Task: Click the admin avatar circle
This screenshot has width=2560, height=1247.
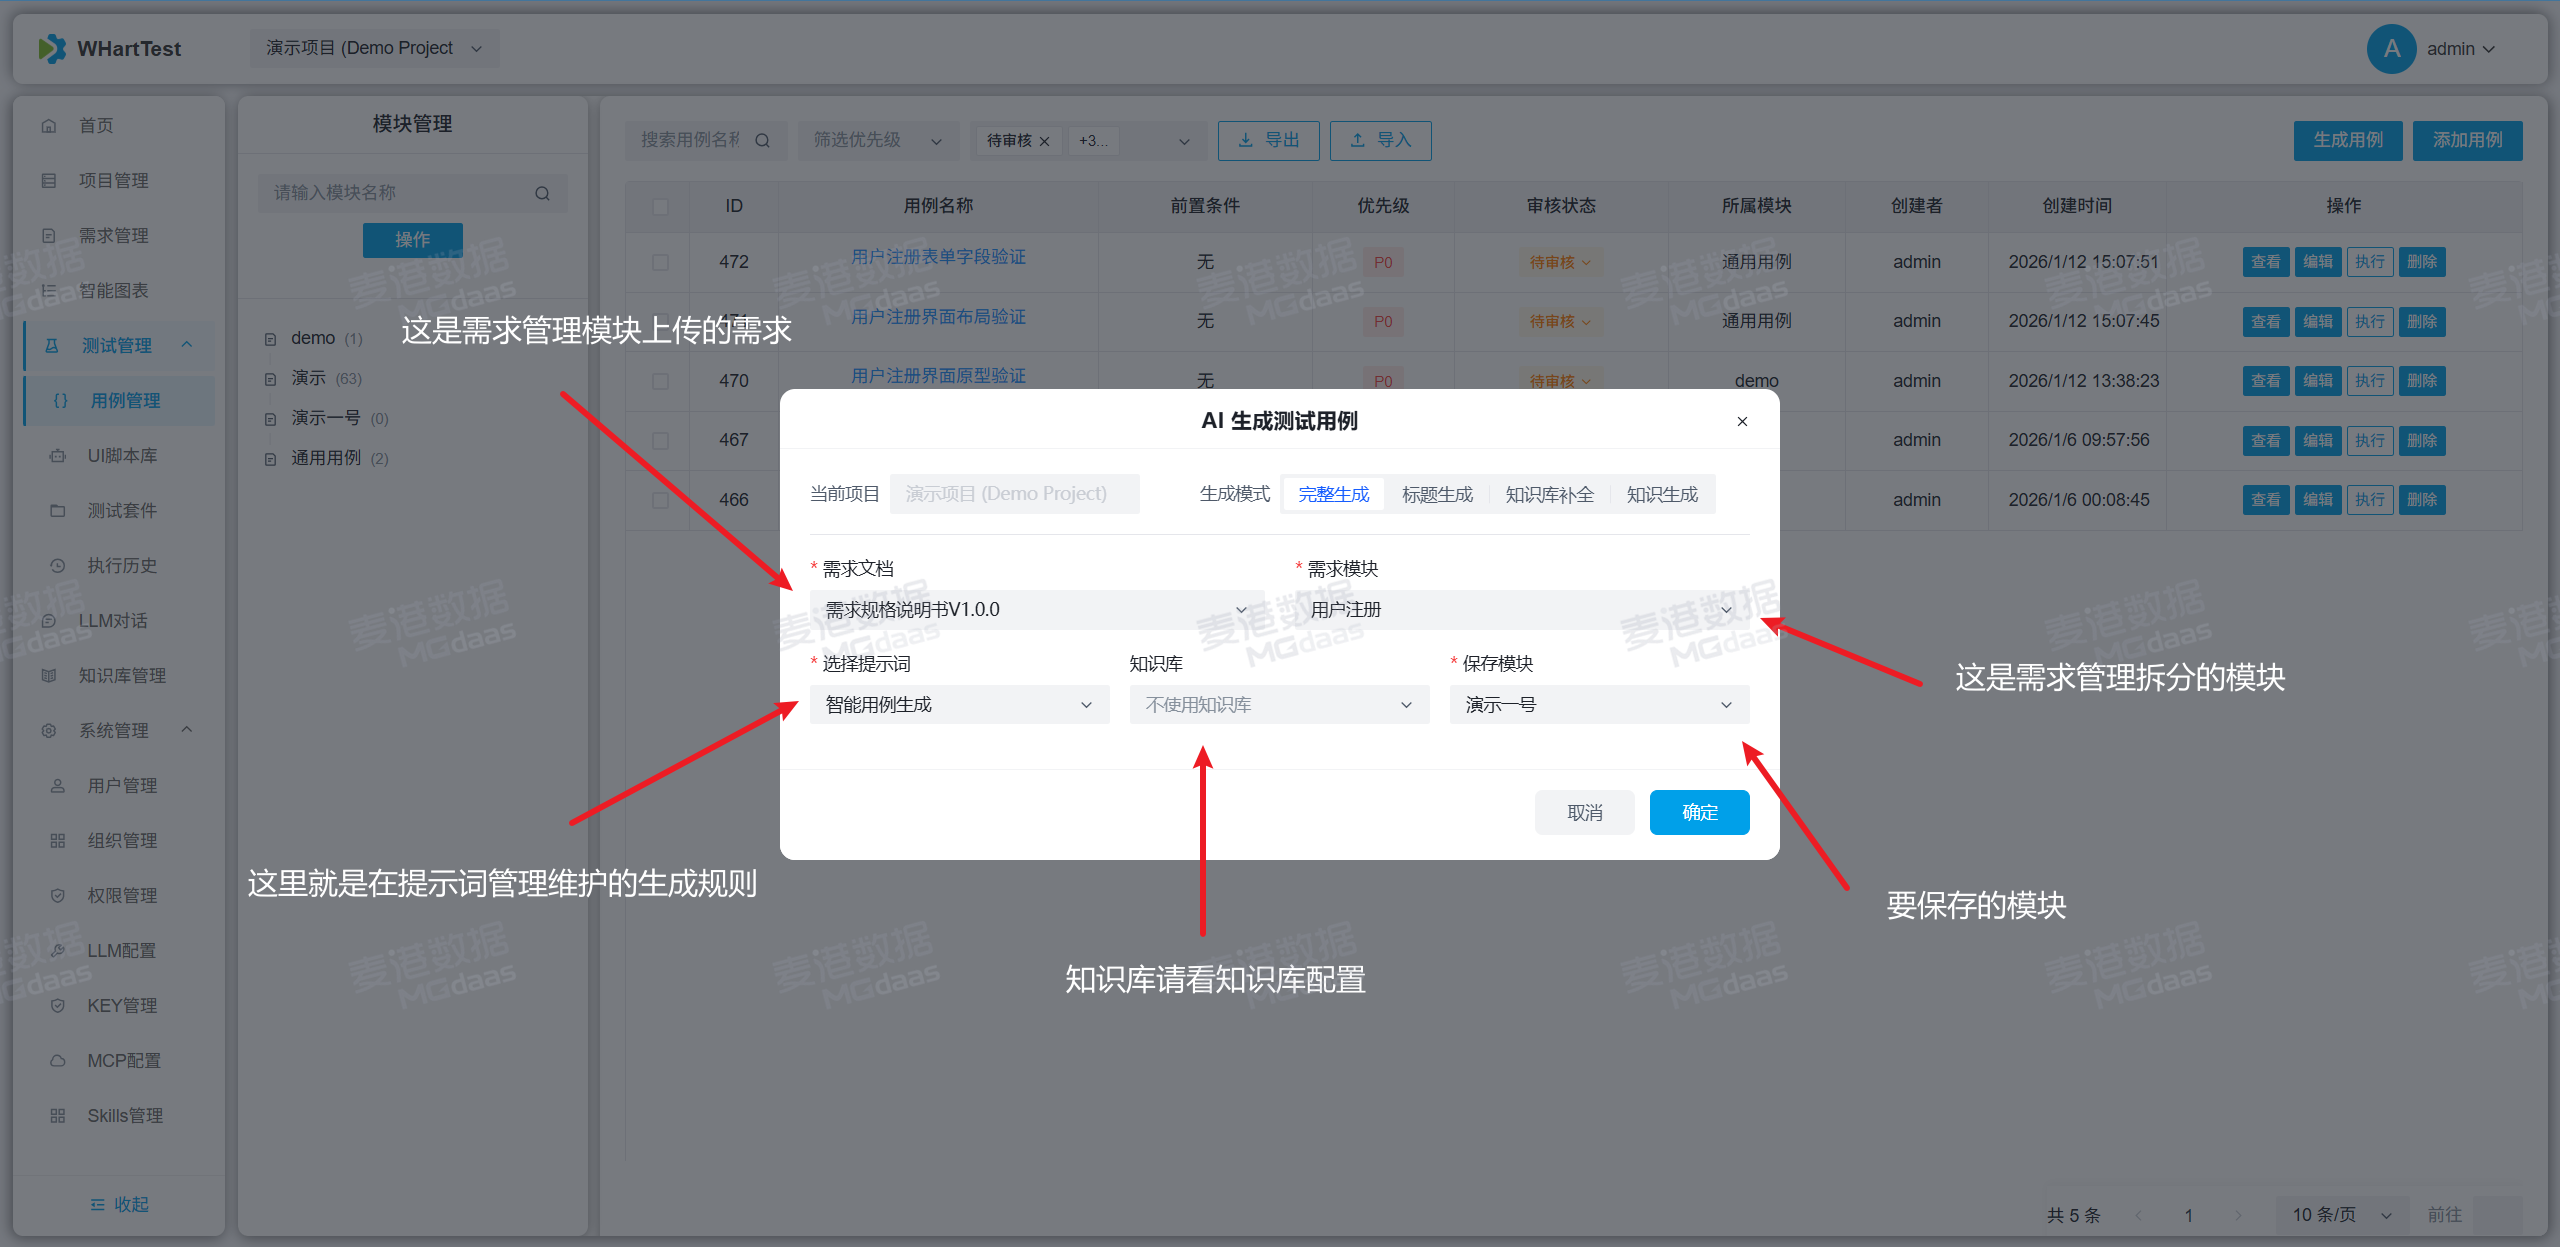Action: 2391,49
